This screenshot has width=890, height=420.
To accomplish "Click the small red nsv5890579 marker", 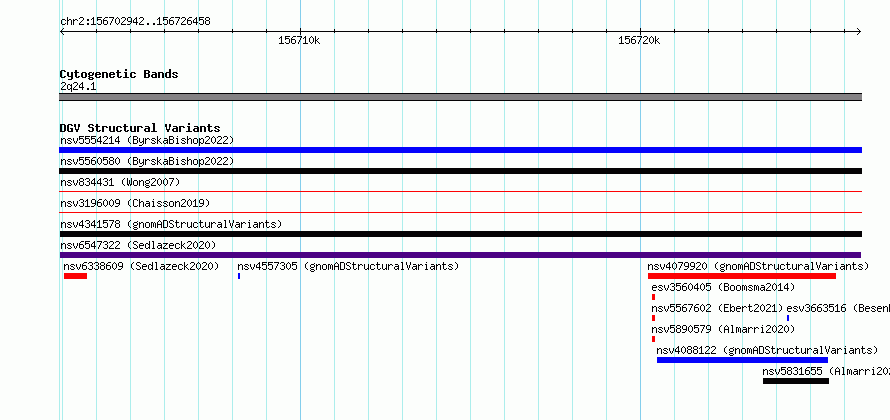I will coord(653,339).
